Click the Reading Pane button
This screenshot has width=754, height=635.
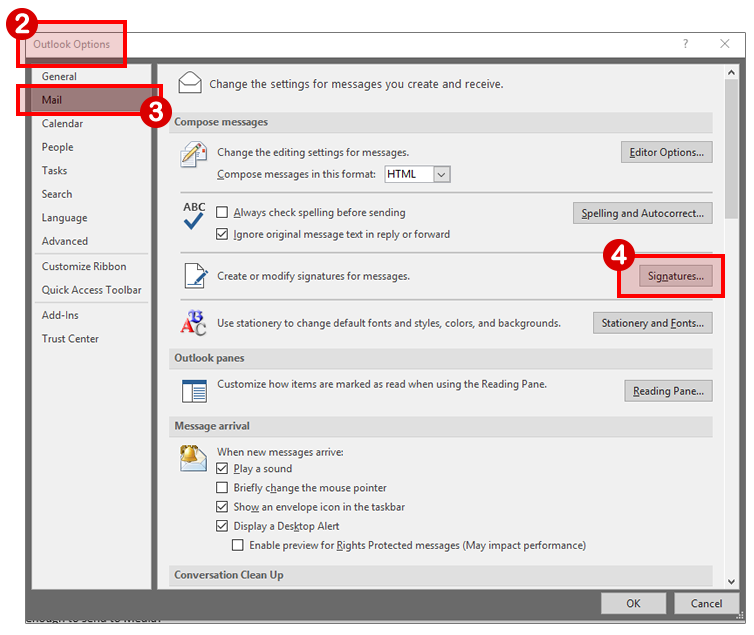668,391
